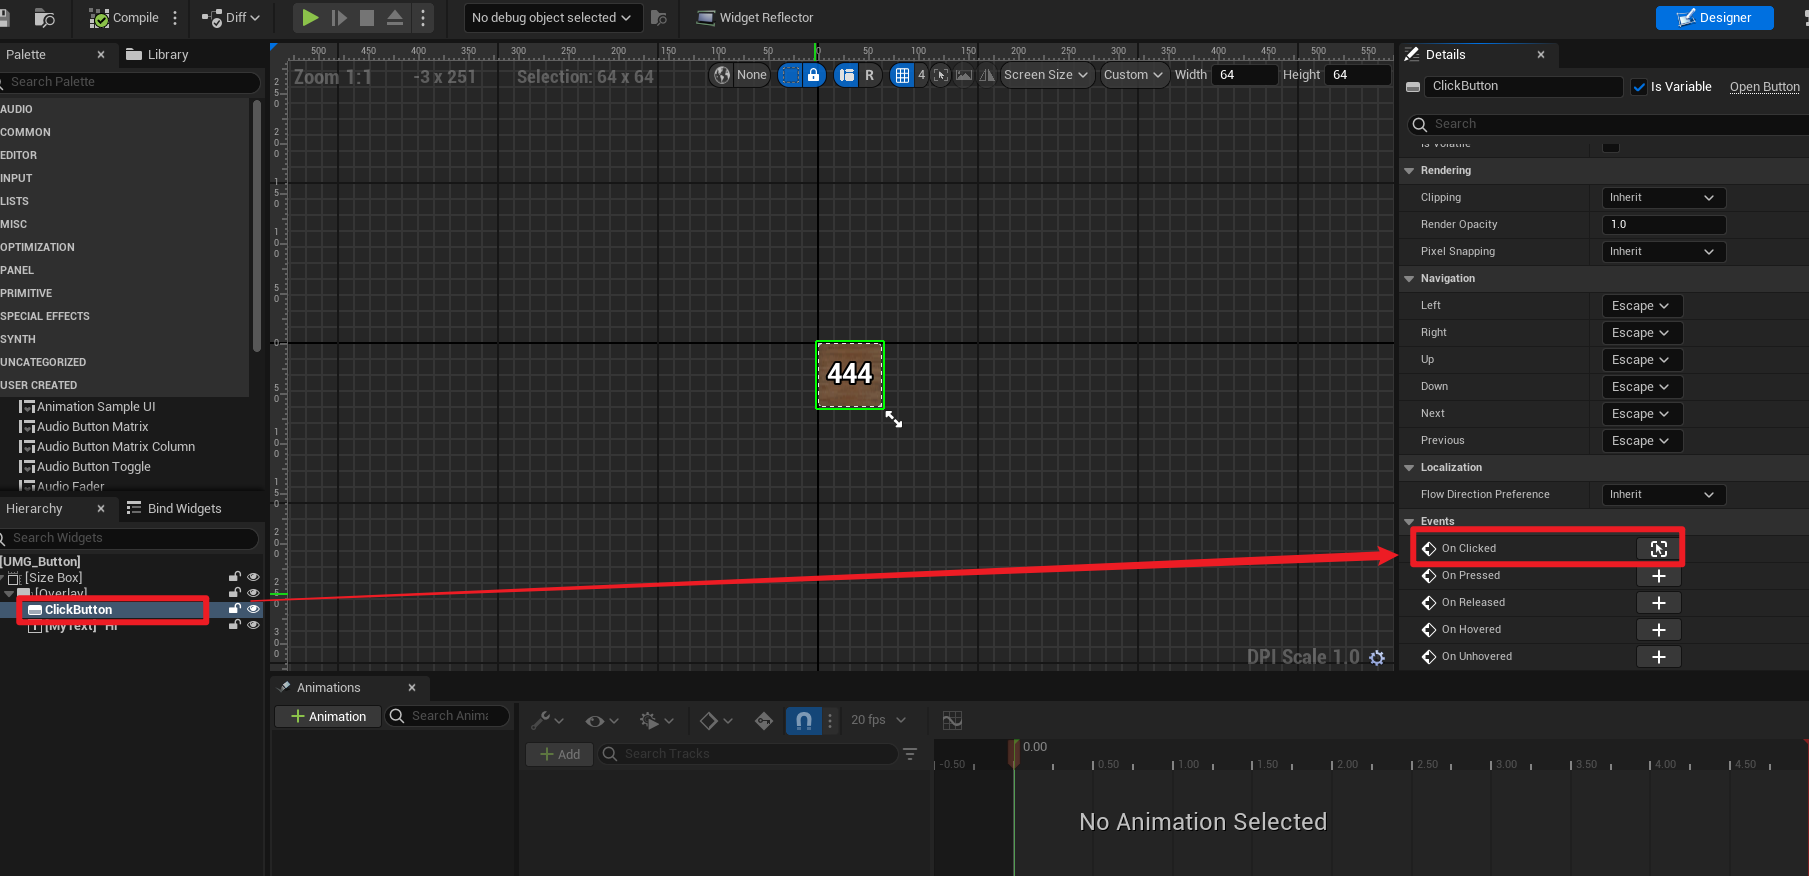Screen dimensions: 1809x876
Task: Select the 444 button widget on canvas
Action: tap(850, 375)
